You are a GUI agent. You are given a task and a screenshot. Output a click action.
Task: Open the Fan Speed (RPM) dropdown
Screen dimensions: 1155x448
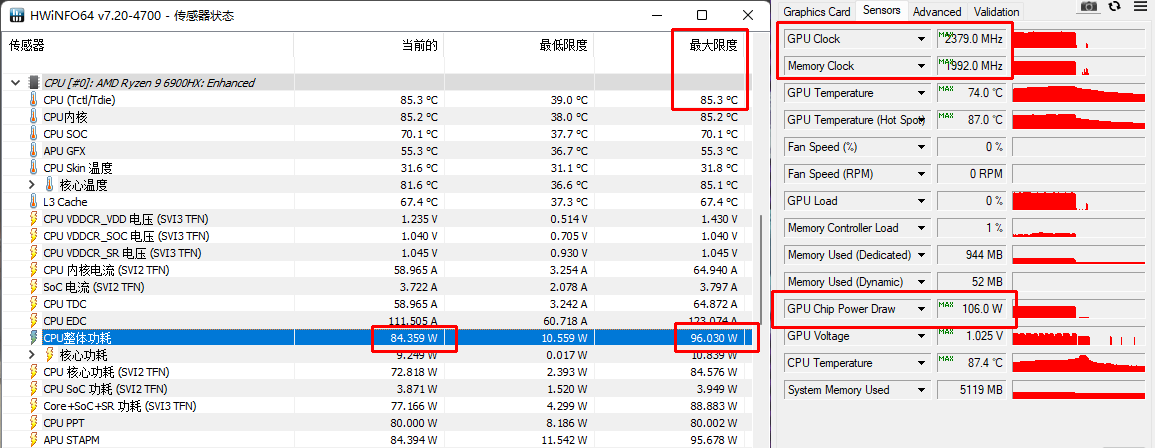(921, 174)
